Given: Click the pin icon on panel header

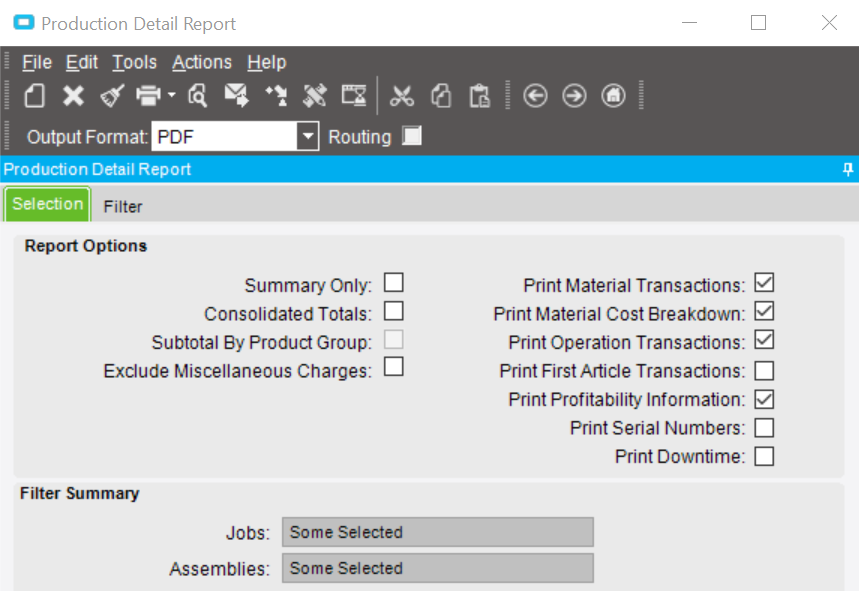Looking at the screenshot, I should pyautogui.click(x=847, y=169).
